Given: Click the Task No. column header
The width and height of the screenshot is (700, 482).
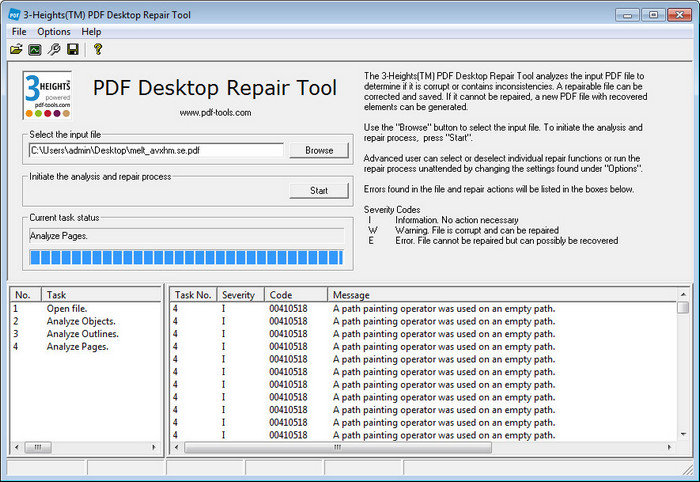Looking at the screenshot, I should click(x=193, y=295).
